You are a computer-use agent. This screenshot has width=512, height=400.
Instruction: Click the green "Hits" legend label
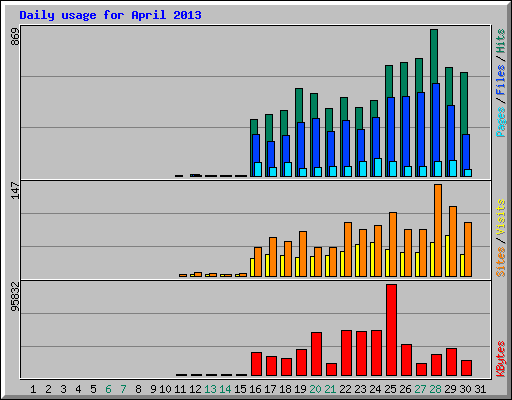point(501,41)
